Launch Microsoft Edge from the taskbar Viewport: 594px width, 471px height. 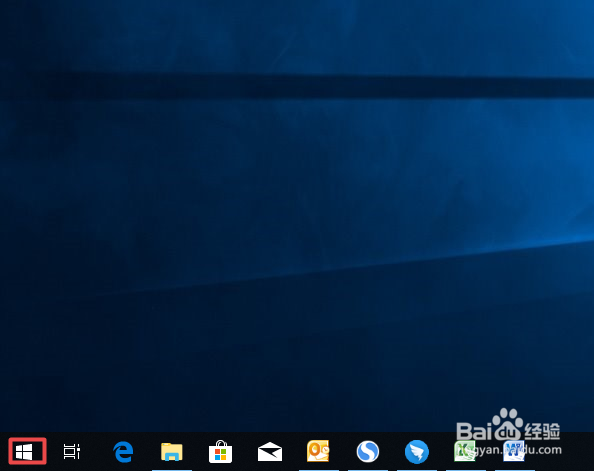tap(123, 451)
